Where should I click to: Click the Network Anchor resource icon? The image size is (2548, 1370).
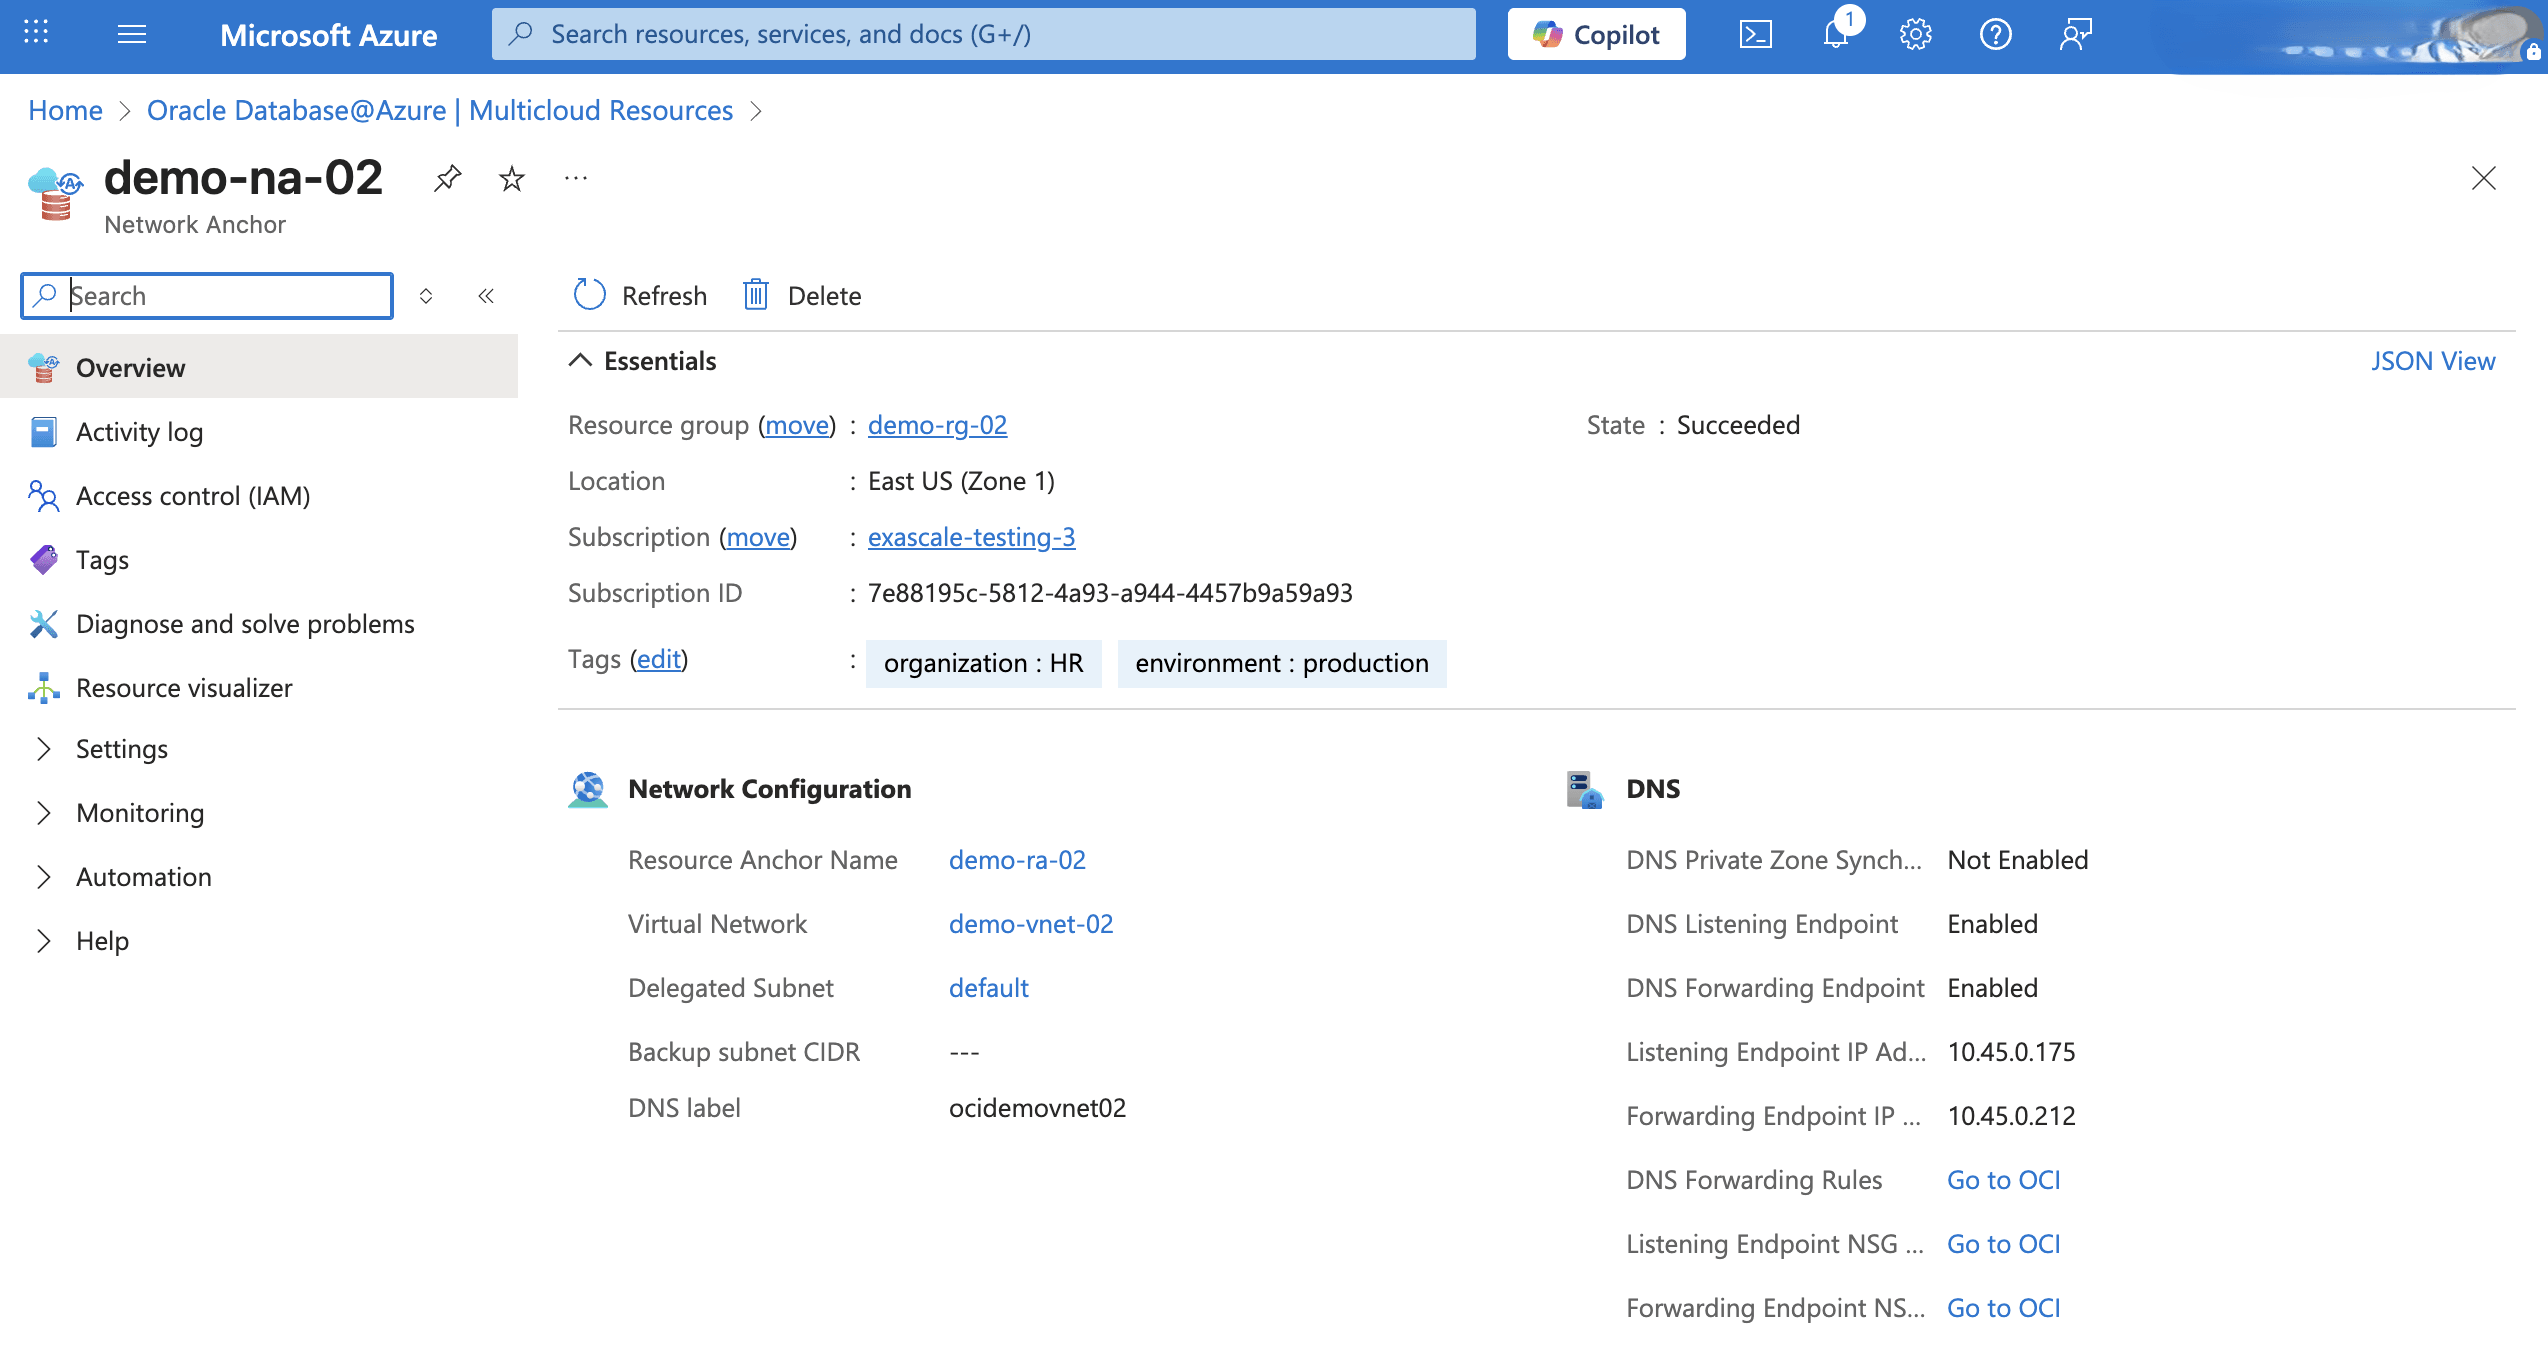pyautogui.click(x=55, y=194)
